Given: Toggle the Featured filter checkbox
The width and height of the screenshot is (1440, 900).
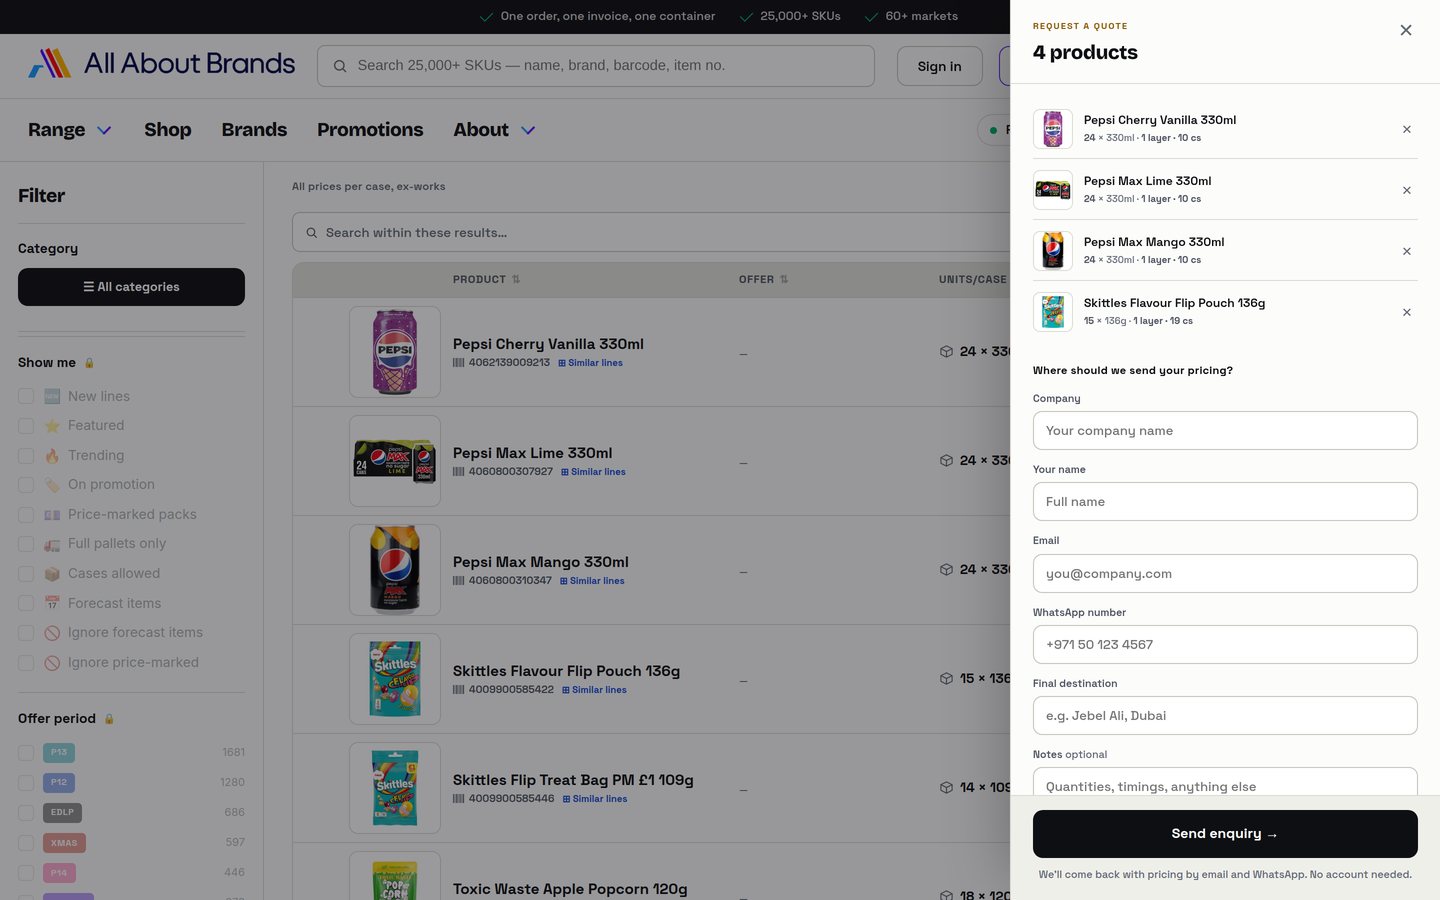Looking at the screenshot, I should 26,426.
